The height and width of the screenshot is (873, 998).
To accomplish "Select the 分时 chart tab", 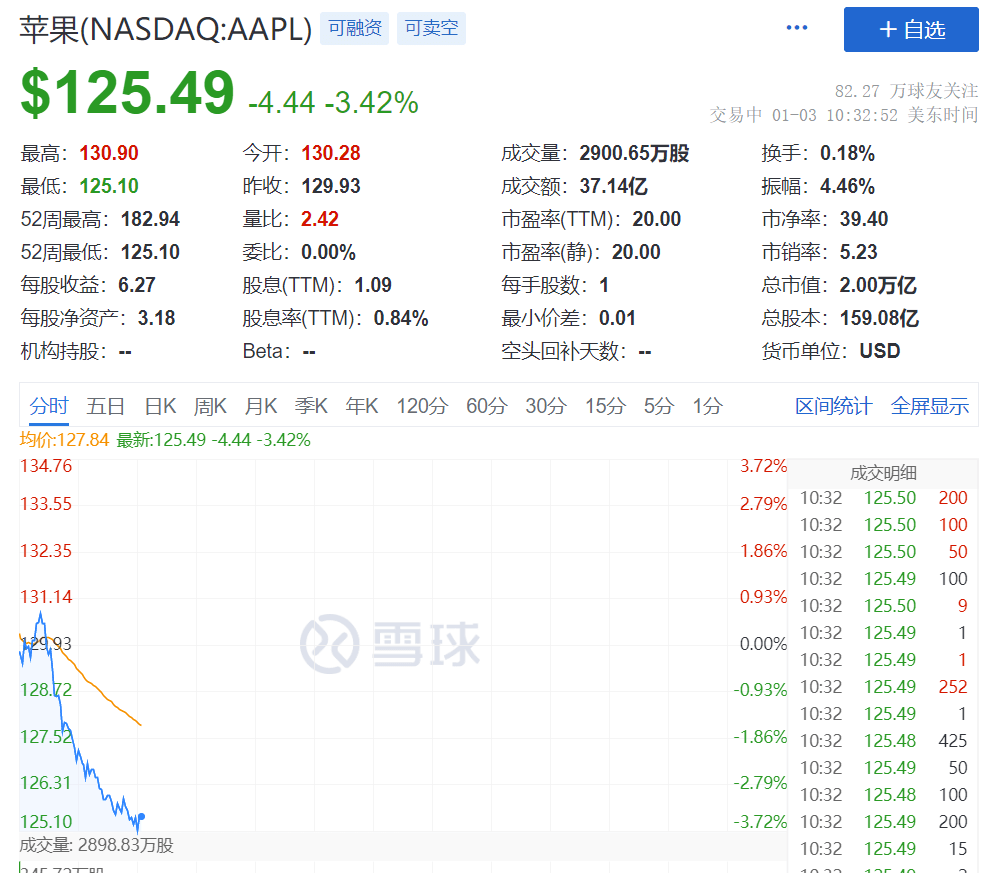I will (x=49, y=406).
